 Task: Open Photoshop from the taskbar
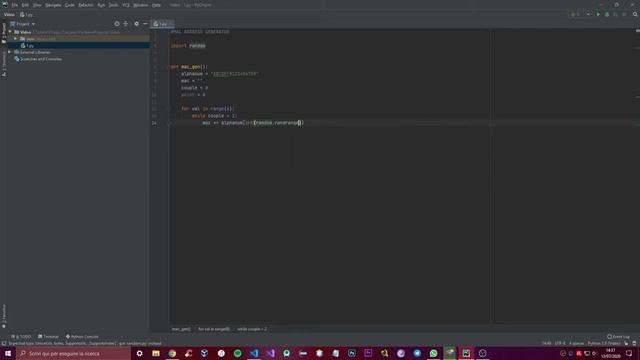(x=352, y=353)
